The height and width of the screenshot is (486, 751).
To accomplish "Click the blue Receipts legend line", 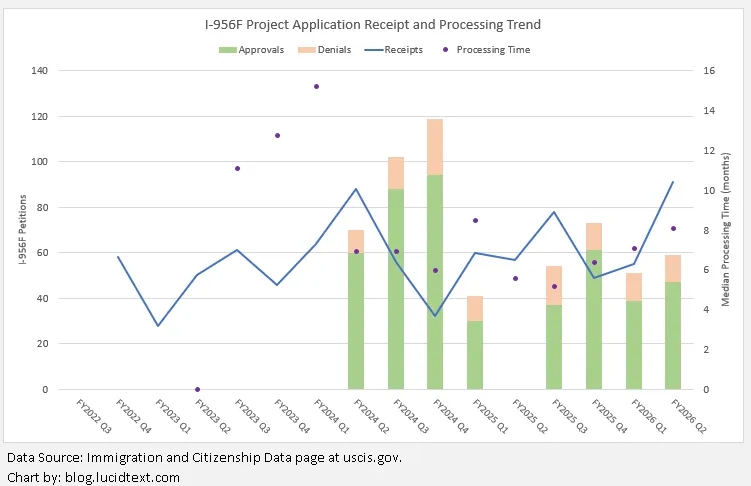I will point(374,50).
